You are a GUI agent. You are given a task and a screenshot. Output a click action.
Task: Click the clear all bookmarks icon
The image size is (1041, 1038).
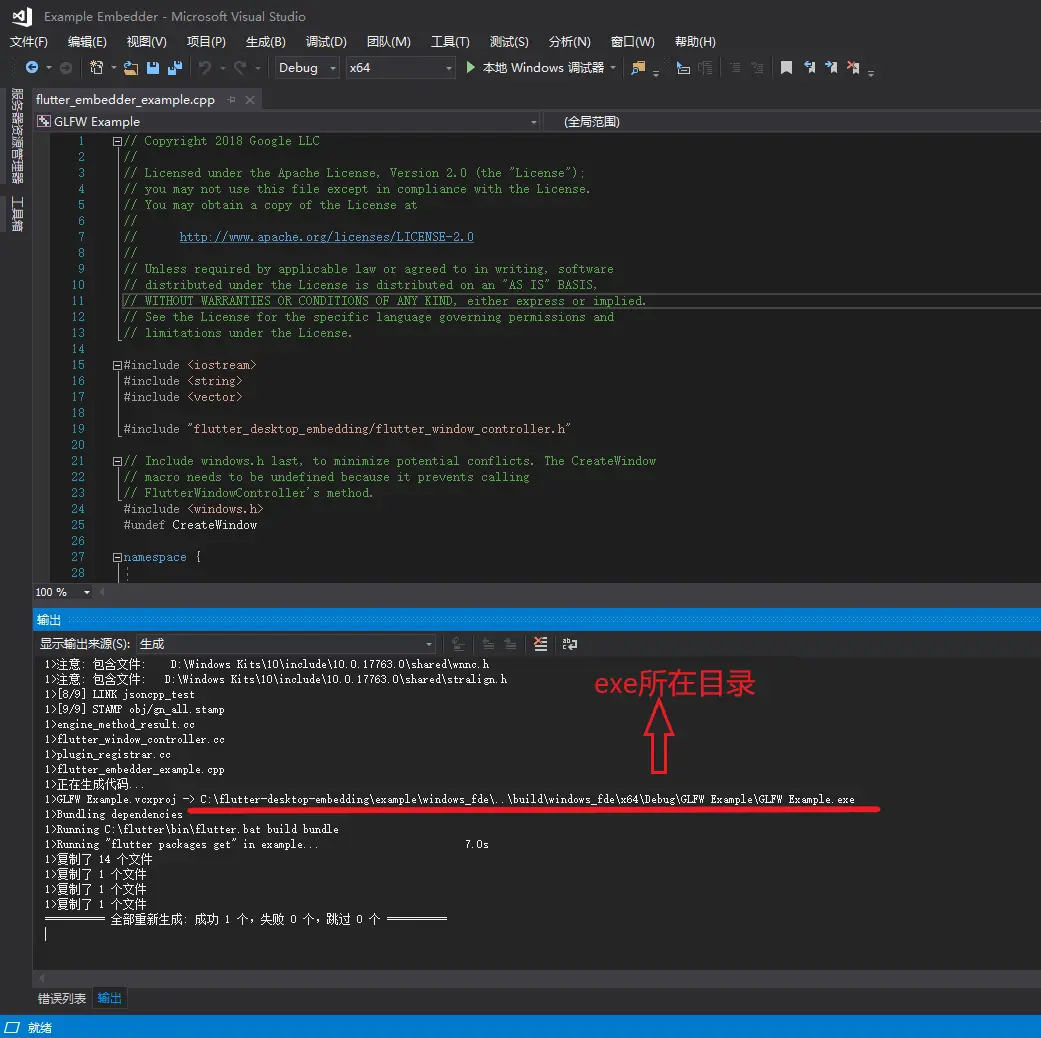[x=853, y=67]
